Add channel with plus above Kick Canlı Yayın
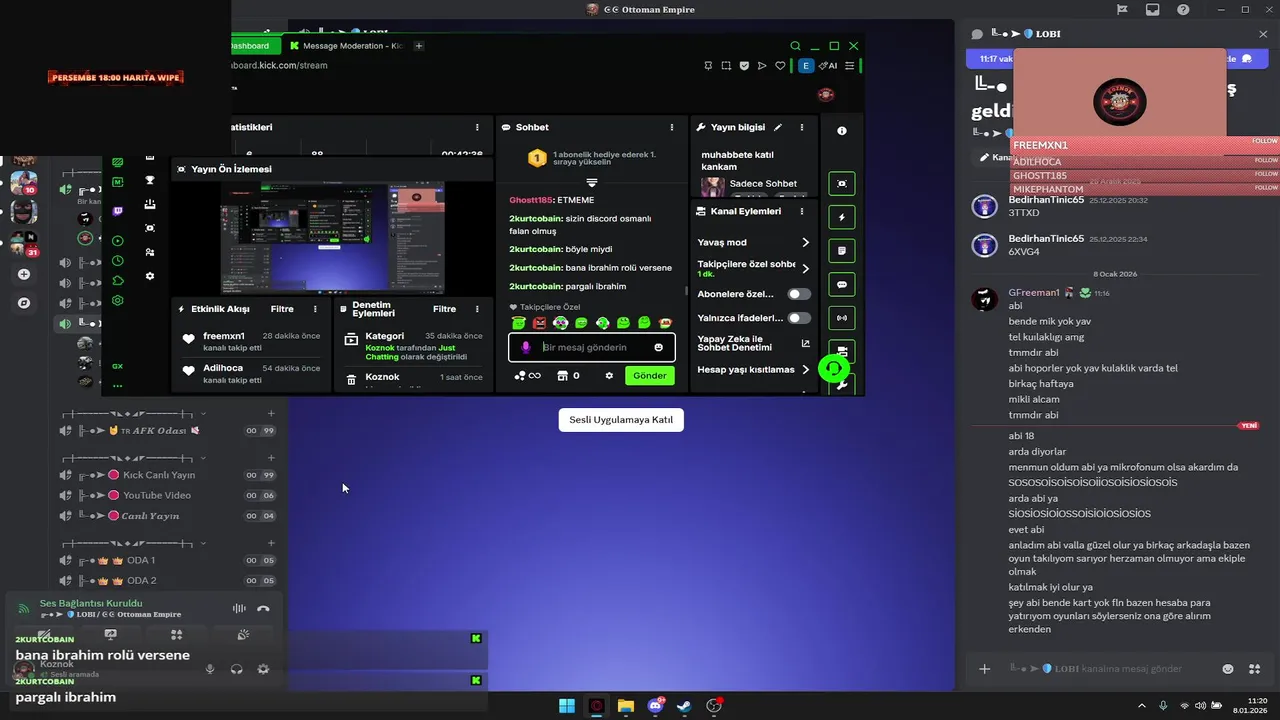The width and height of the screenshot is (1280, 720). coord(271,457)
